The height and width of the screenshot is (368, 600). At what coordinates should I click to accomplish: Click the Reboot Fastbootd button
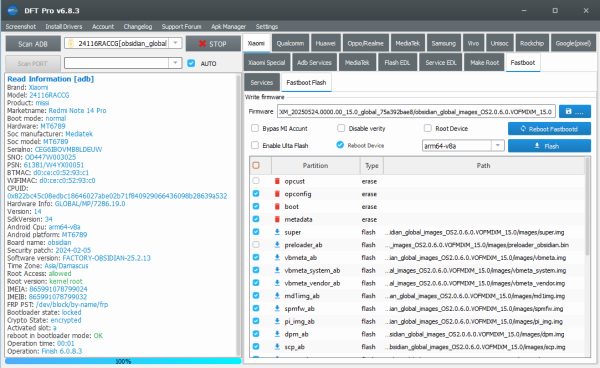pyautogui.click(x=549, y=129)
